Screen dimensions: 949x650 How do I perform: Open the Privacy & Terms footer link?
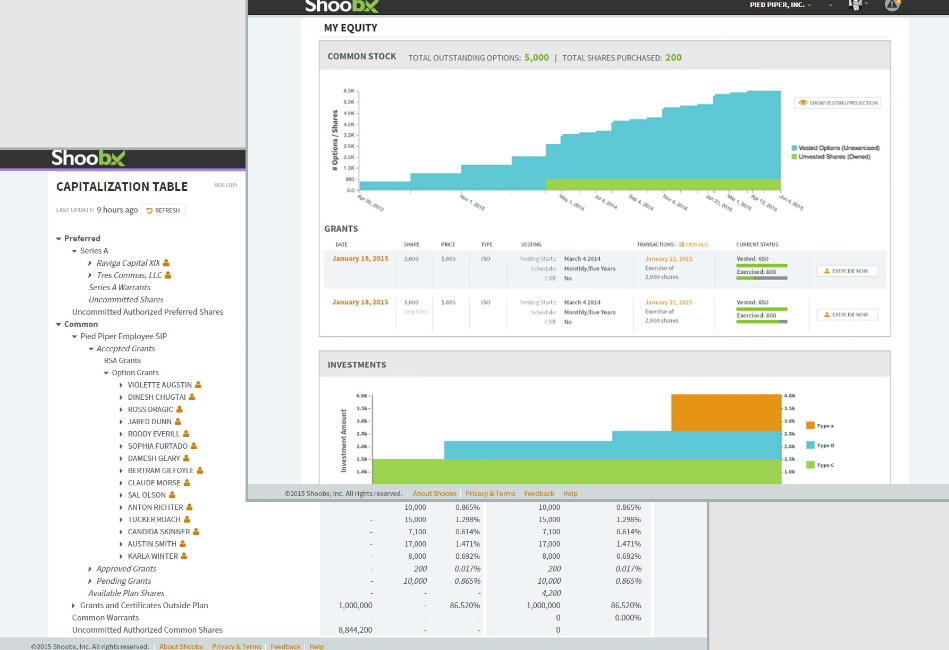coord(490,493)
